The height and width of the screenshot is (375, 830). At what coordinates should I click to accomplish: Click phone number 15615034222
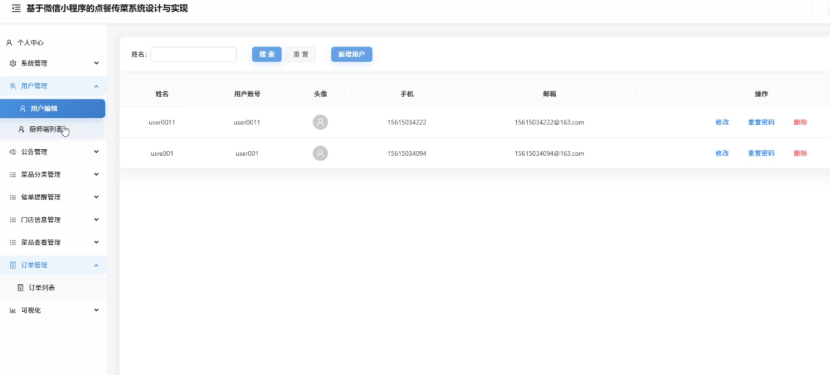[407, 122]
